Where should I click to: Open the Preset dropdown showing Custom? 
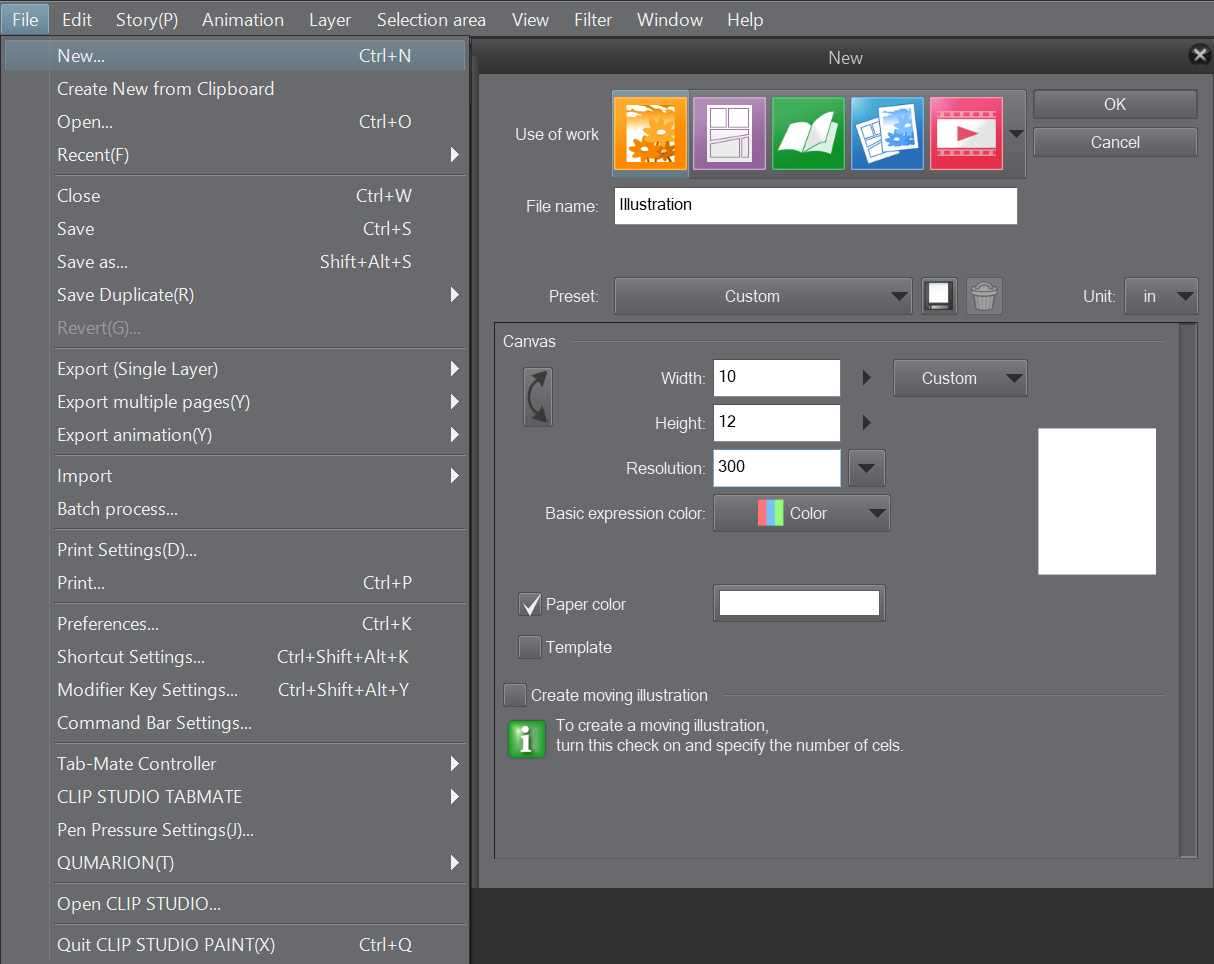[x=763, y=296]
